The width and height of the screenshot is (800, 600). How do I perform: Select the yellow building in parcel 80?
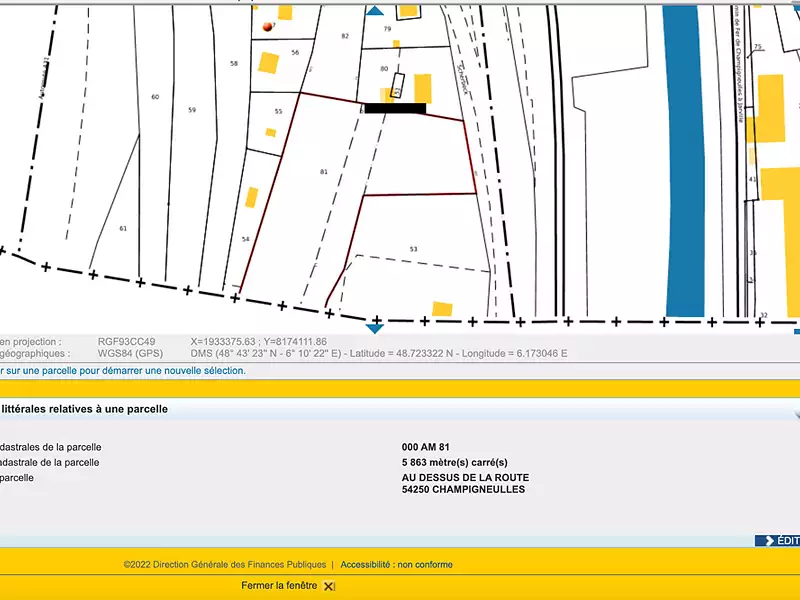pyautogui.click(x=423, y=86)
